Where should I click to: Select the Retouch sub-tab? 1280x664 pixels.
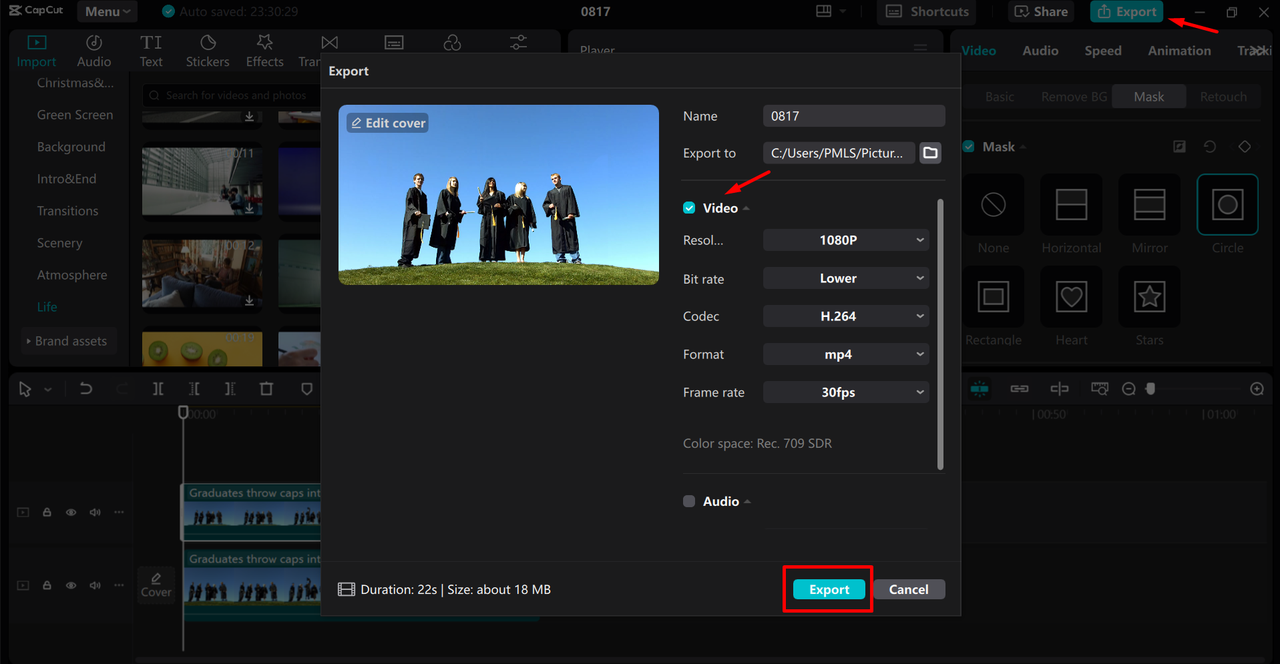(1223, 97)
